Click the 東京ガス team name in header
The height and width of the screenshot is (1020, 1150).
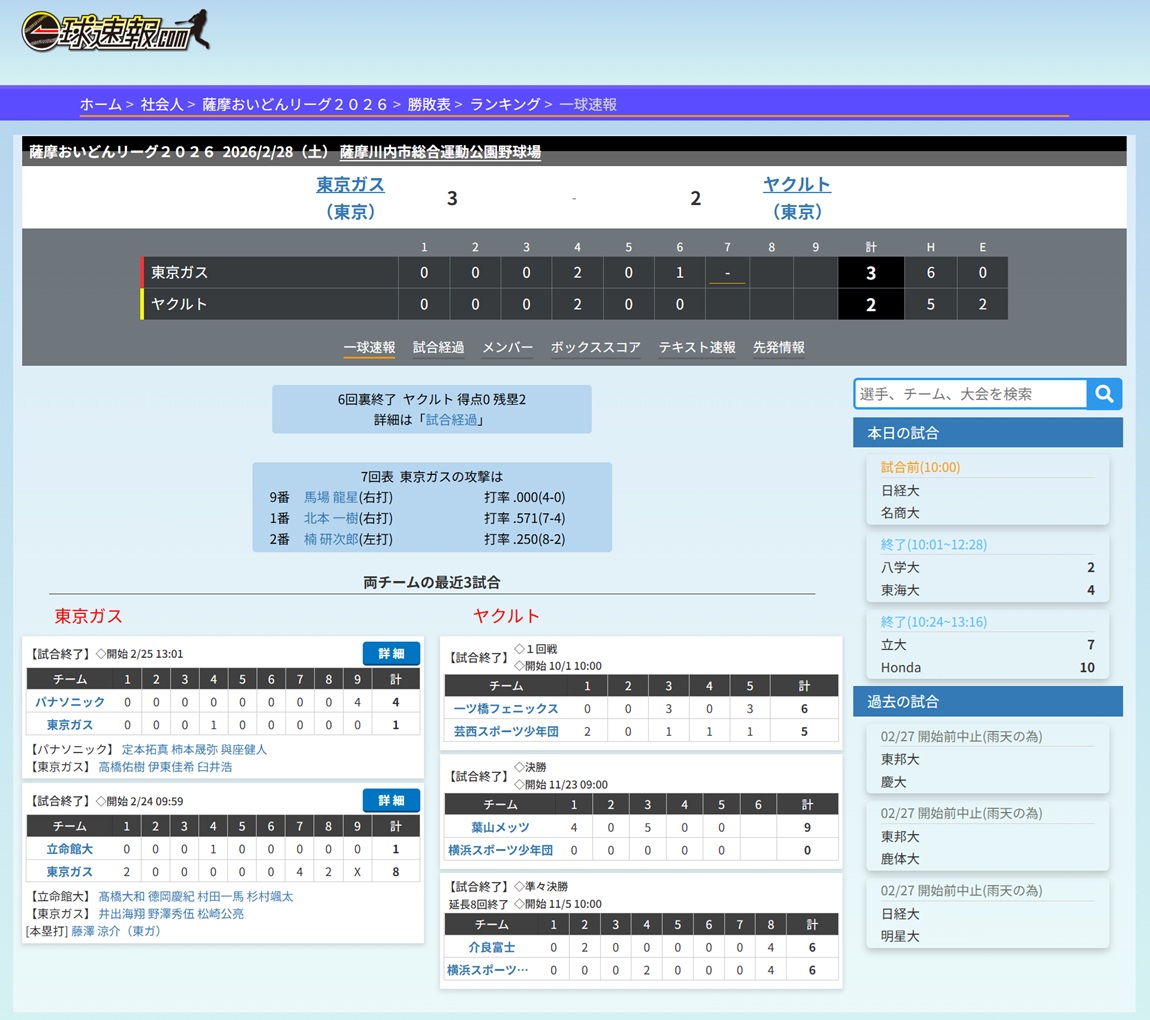[x=350, y=185]
